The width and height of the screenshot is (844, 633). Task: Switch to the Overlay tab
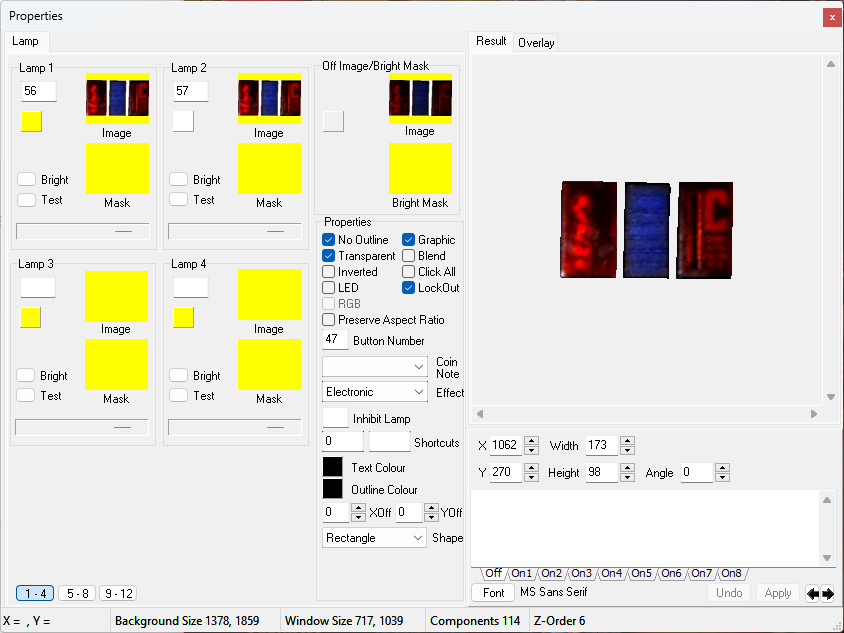coord(536,43)
